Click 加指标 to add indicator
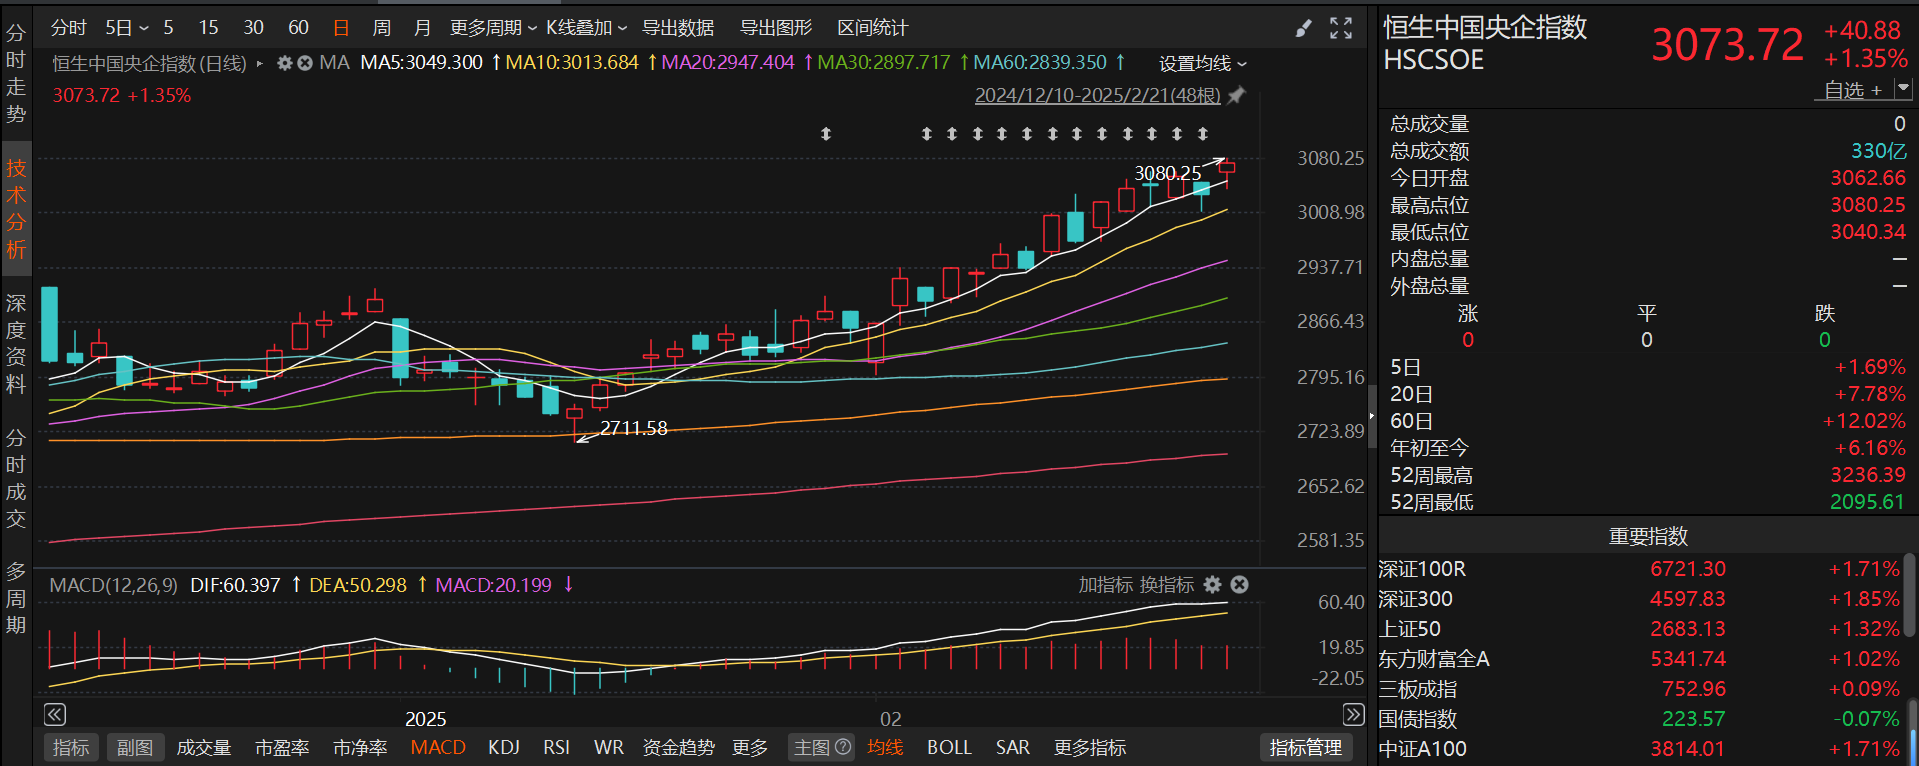Image resolution: width=1919 pixels, height=766 pixels. coord(1105,585)
